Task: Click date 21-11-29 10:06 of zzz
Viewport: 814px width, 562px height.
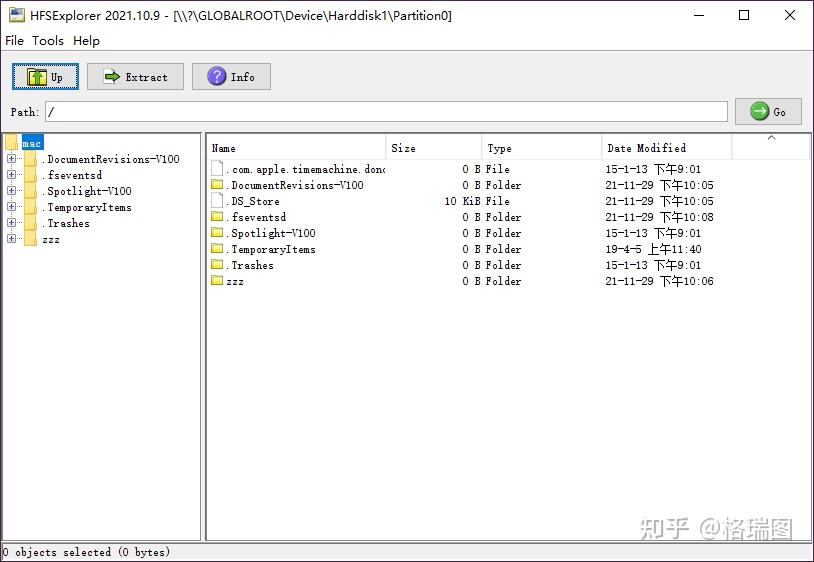Action: pos(659,281)
